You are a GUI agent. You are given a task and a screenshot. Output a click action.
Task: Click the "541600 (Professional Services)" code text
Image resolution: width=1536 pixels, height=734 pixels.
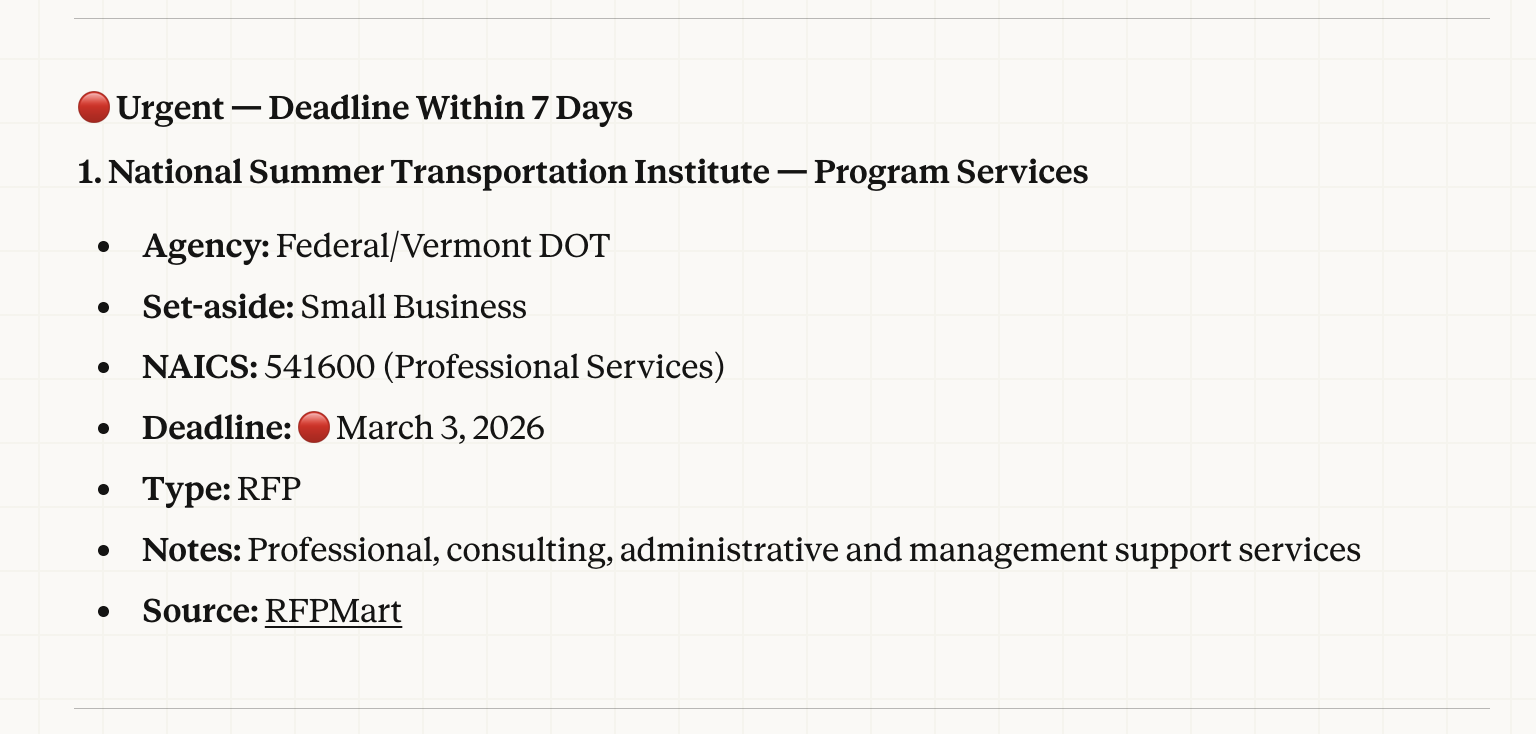pos(494,367)
